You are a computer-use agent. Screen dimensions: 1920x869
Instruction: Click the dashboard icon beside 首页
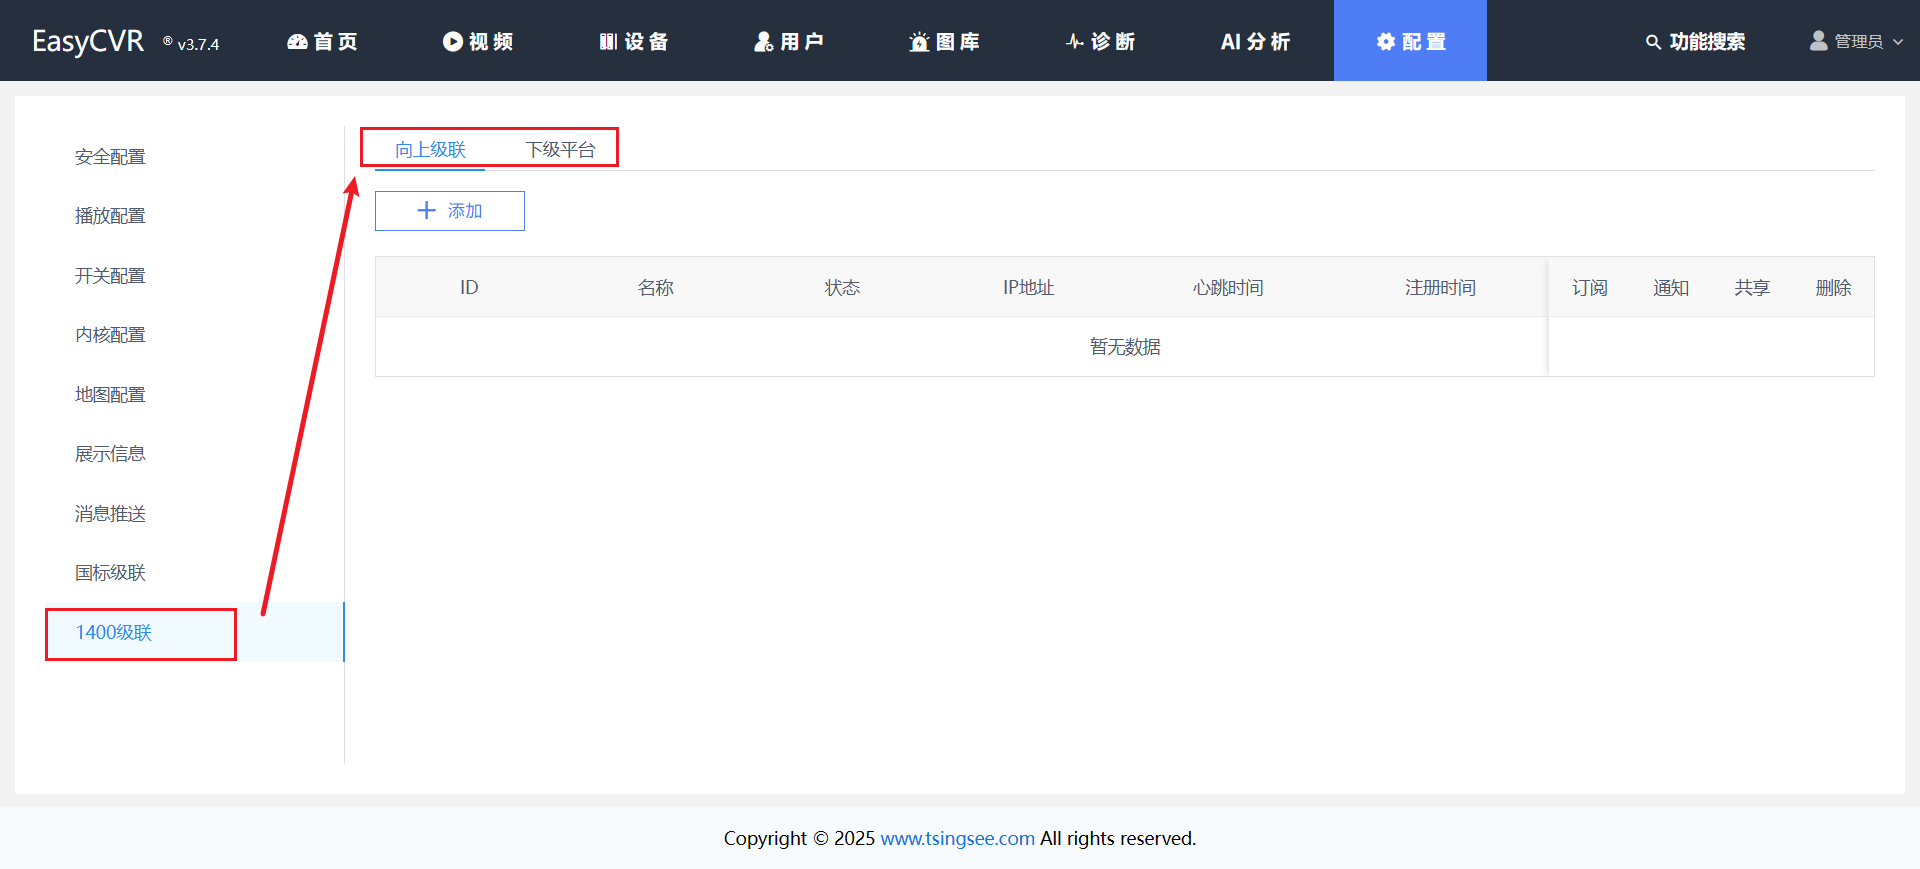(297, 42)
